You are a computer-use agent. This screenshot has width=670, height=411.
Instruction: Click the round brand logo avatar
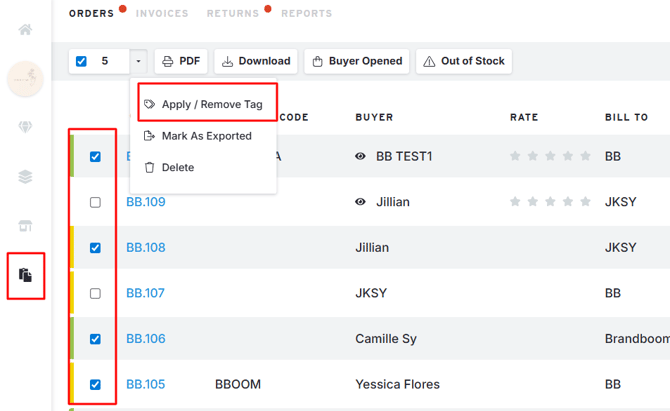pyautogui.click(x=25, y=78)
